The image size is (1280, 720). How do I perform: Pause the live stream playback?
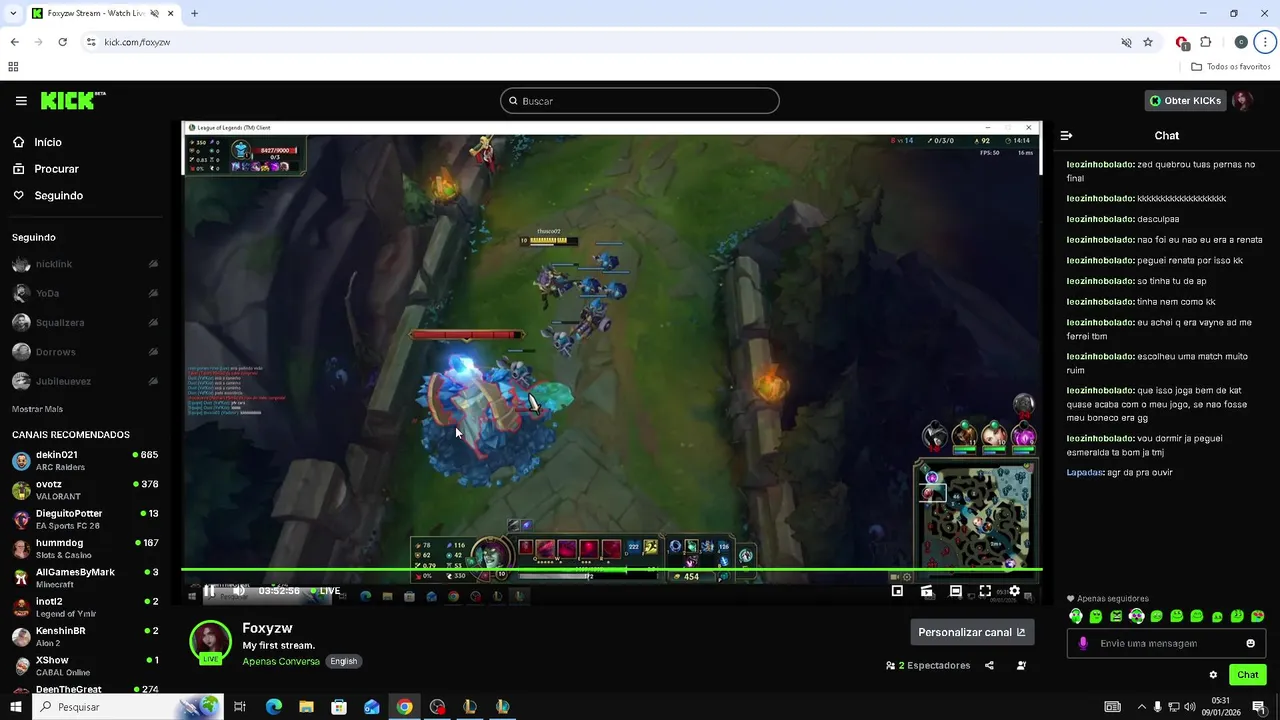click(x=209, y=591)
